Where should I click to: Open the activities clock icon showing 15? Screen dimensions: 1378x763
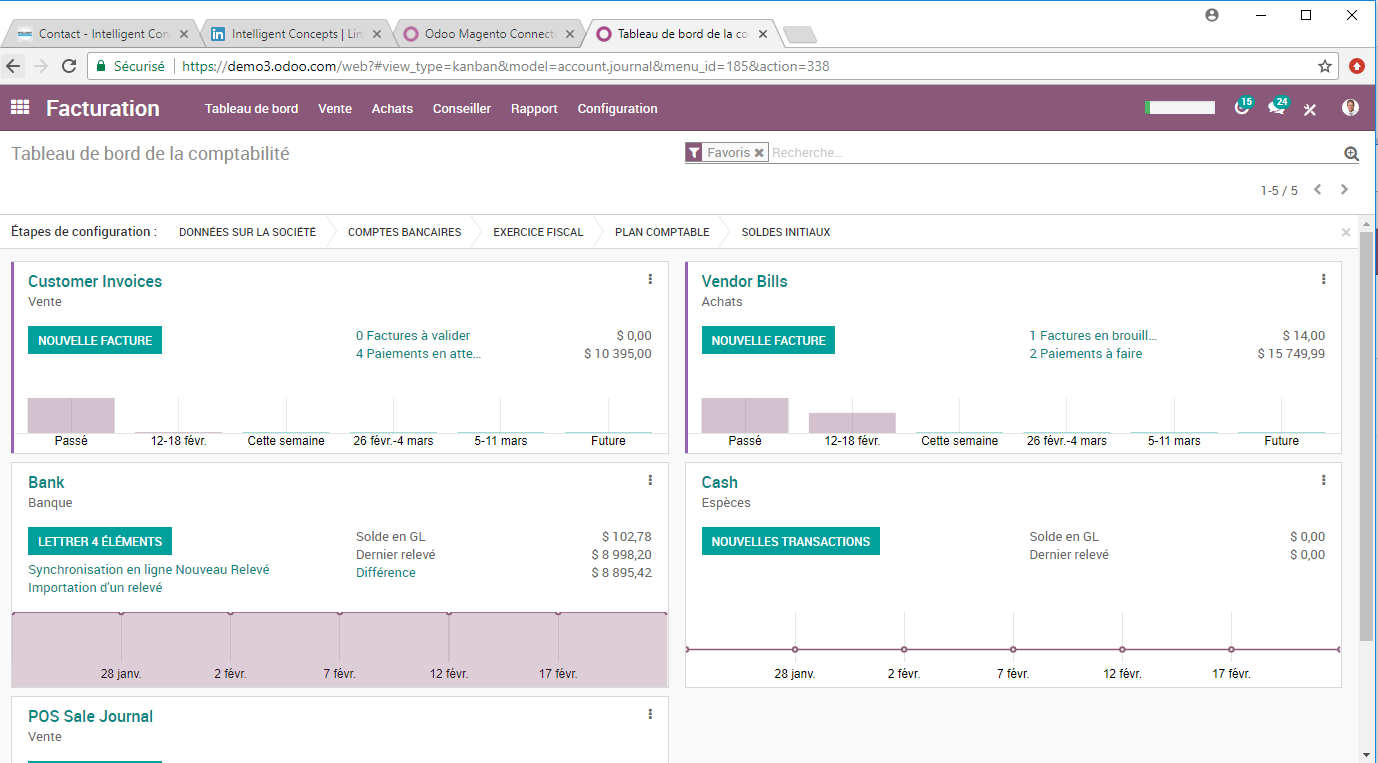click(x=1242, y=108)
